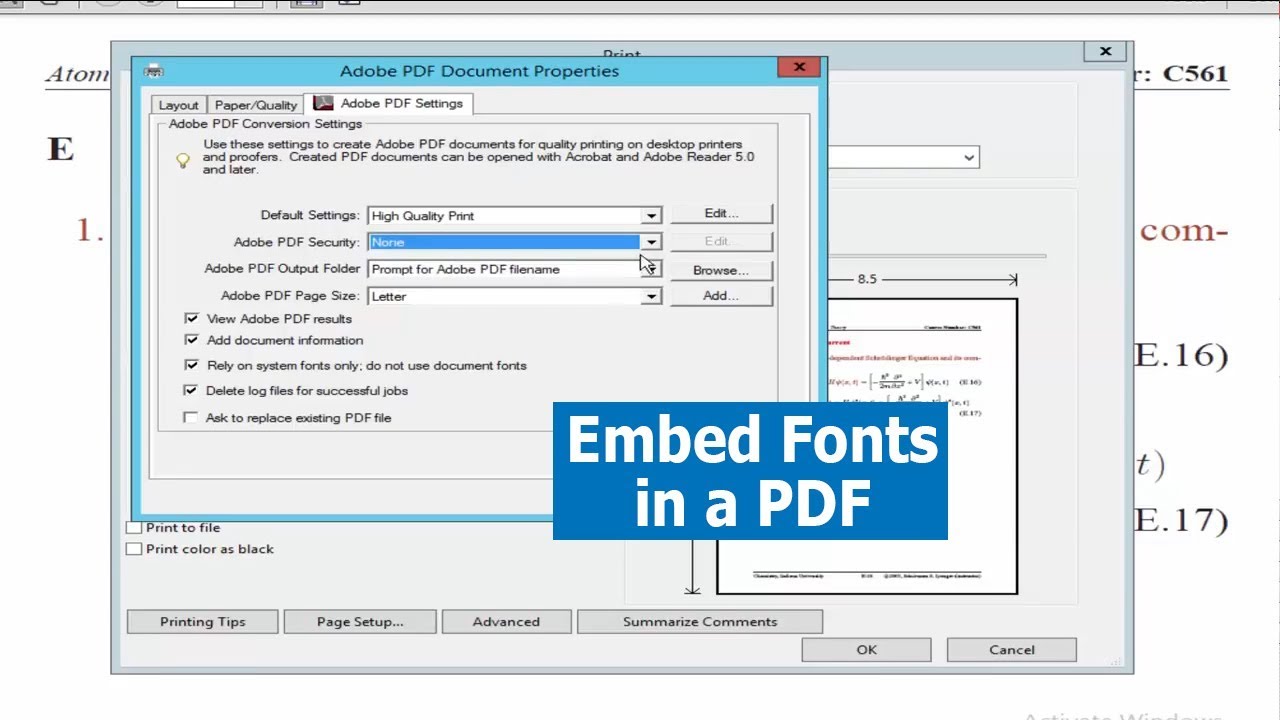Image resolution: width=1280 pixels, height=720 pixels.
Task: Click Add button next to Page Size
Action: pyautogui.click(x=721, y=296)
